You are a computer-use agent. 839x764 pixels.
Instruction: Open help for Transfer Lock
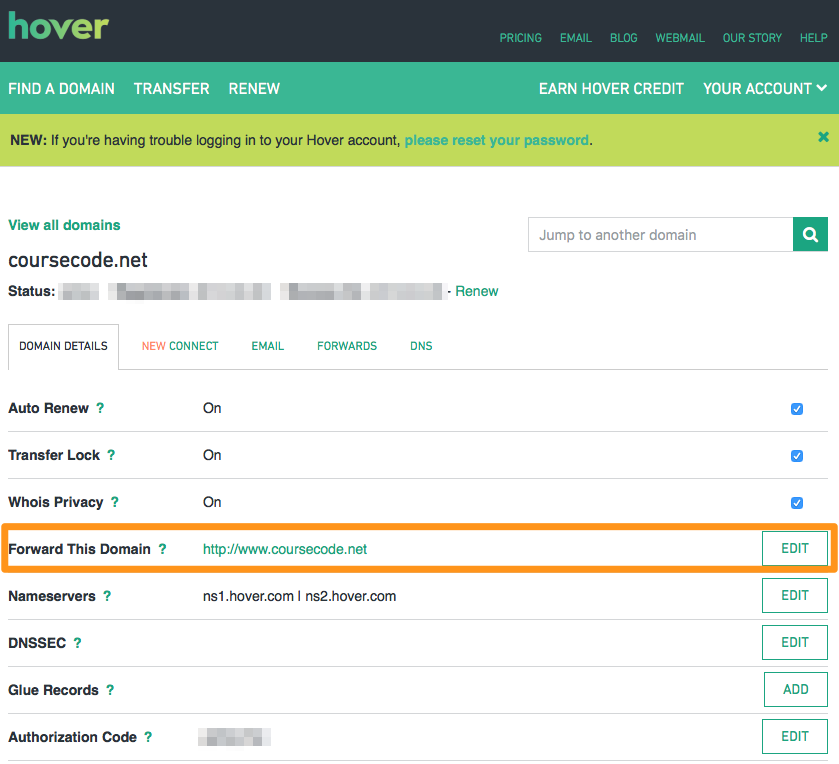pos(111,455)
